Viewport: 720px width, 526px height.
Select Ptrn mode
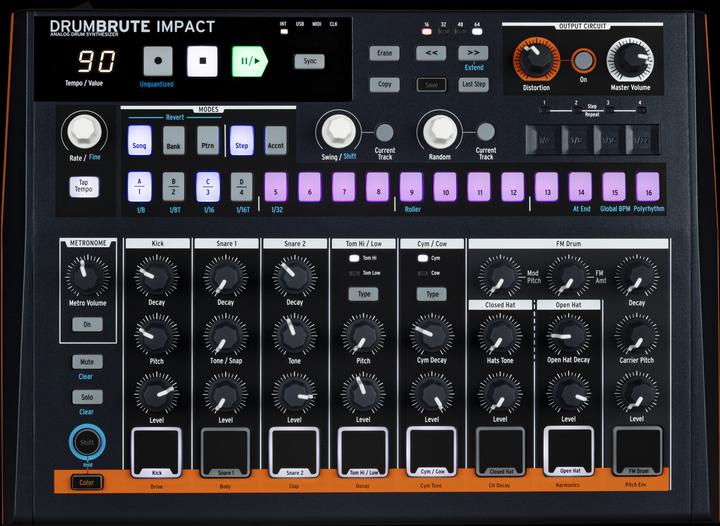[208, 140]
